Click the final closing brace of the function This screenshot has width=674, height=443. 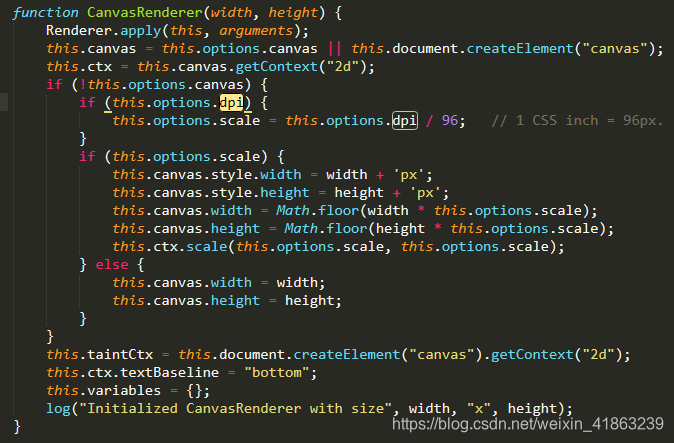17,427
